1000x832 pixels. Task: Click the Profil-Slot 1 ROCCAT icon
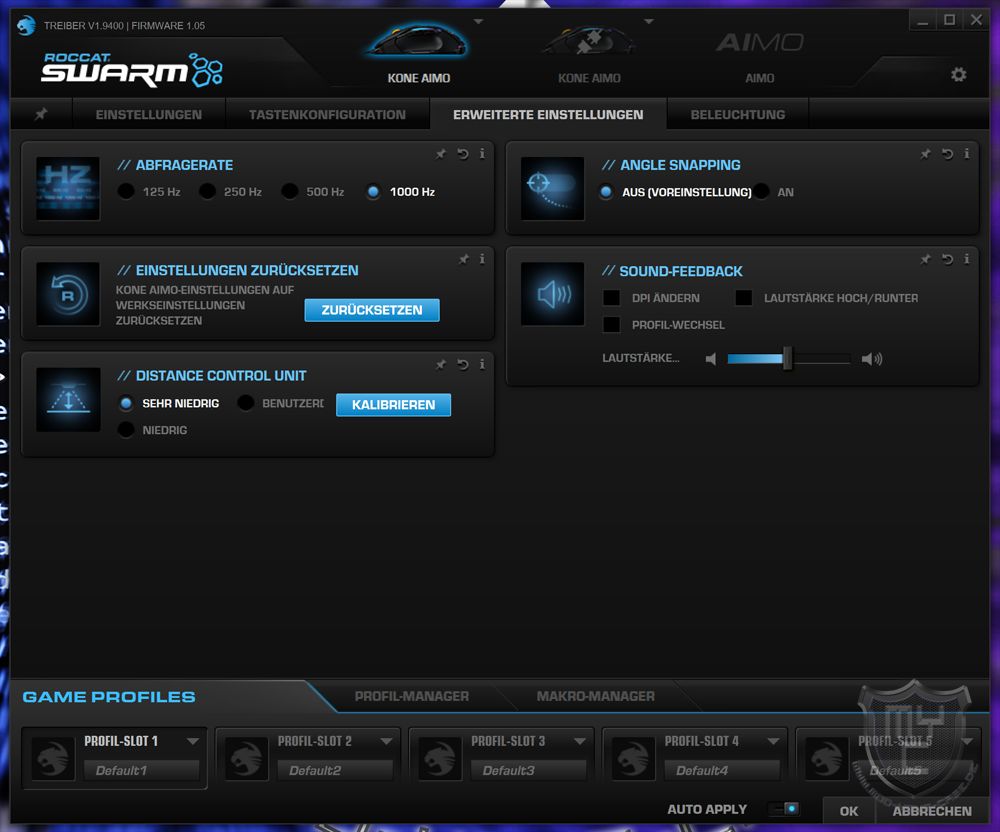[53, 759]
